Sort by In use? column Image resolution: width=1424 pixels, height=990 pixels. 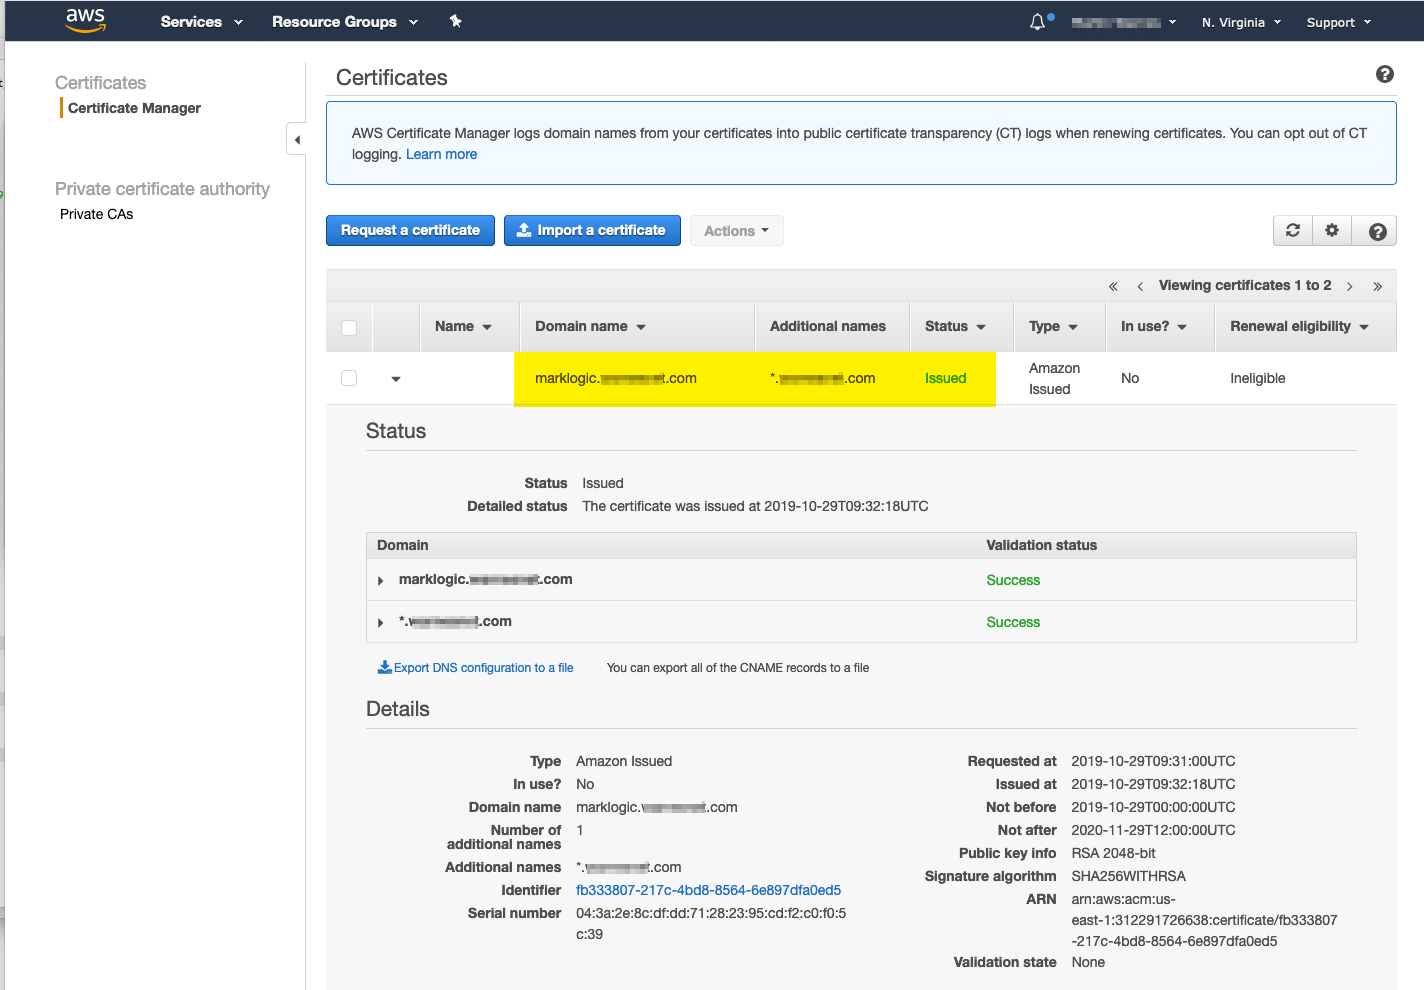point(1154,326)
